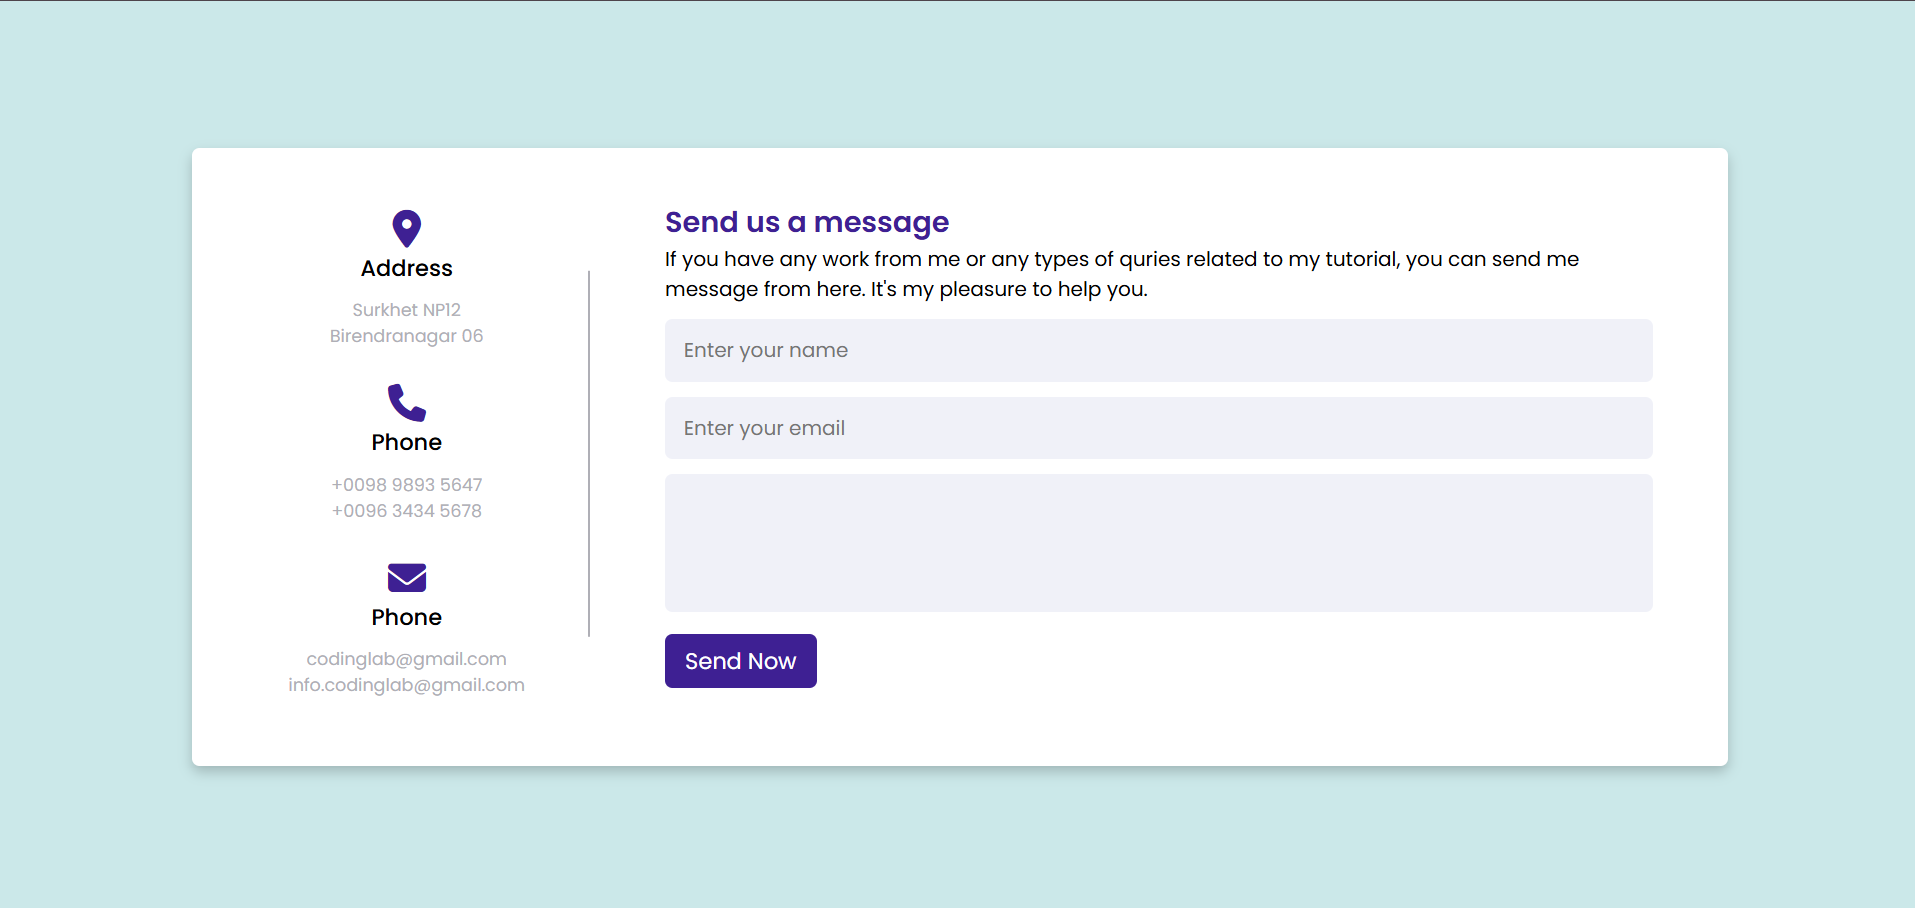Click the info.codinglab@gmail.com email address
Screen dimensions: 1915x908
pos(406,685)
